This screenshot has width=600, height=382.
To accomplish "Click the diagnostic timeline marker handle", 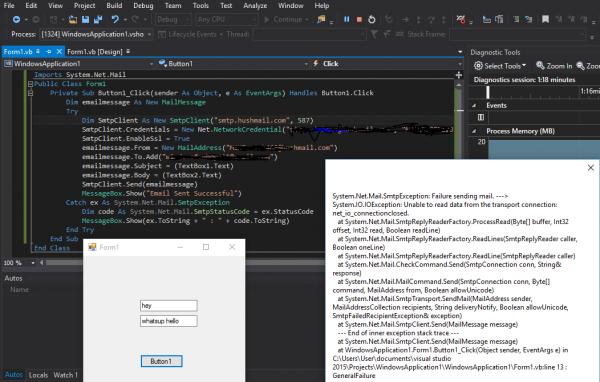I will point(488,92).
